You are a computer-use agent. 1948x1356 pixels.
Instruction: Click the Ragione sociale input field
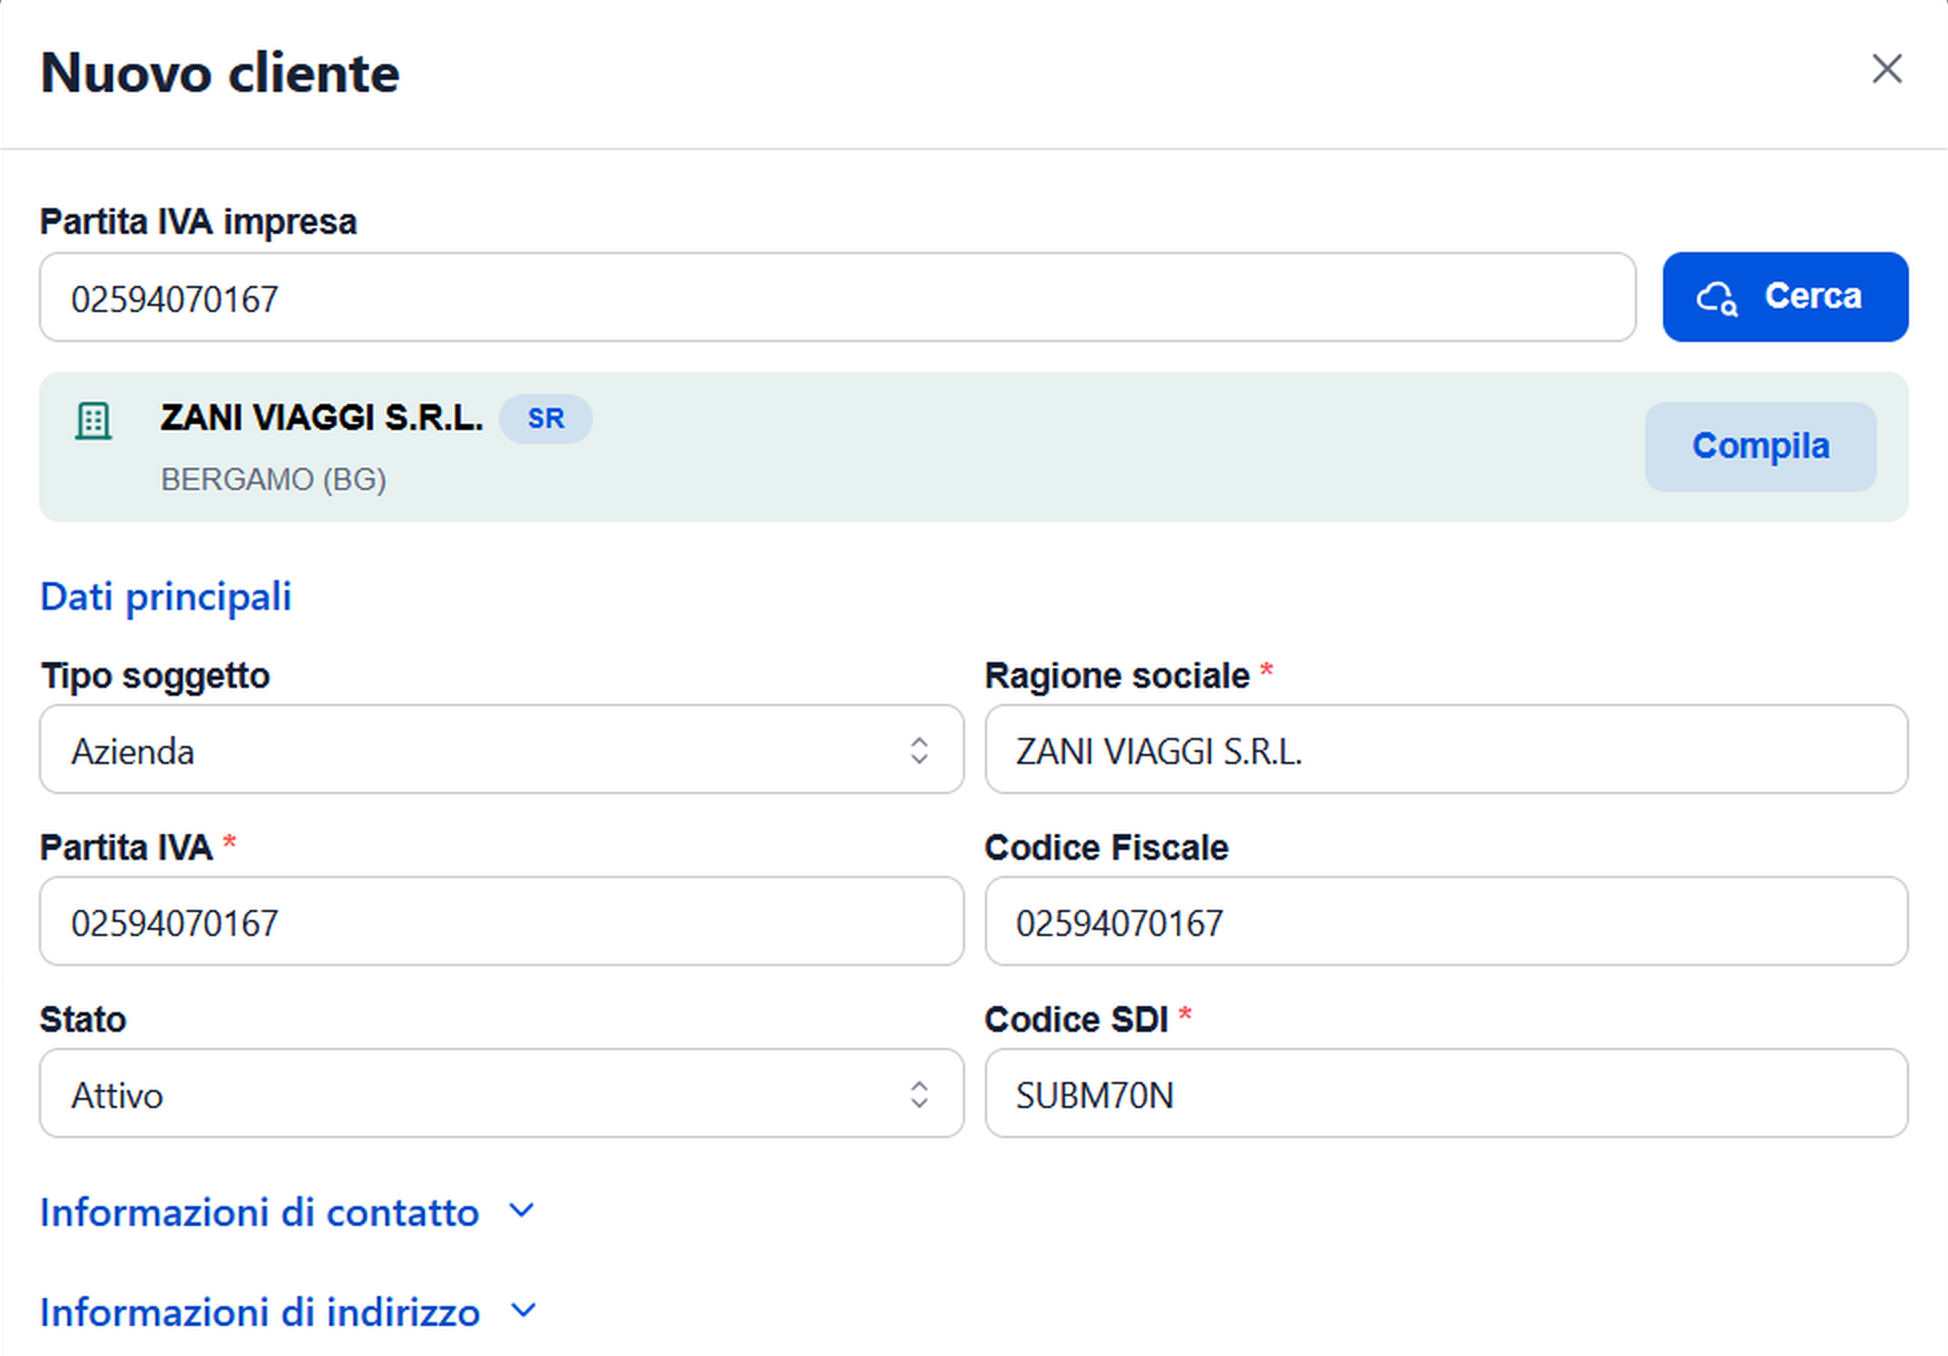click(1446, 749)
